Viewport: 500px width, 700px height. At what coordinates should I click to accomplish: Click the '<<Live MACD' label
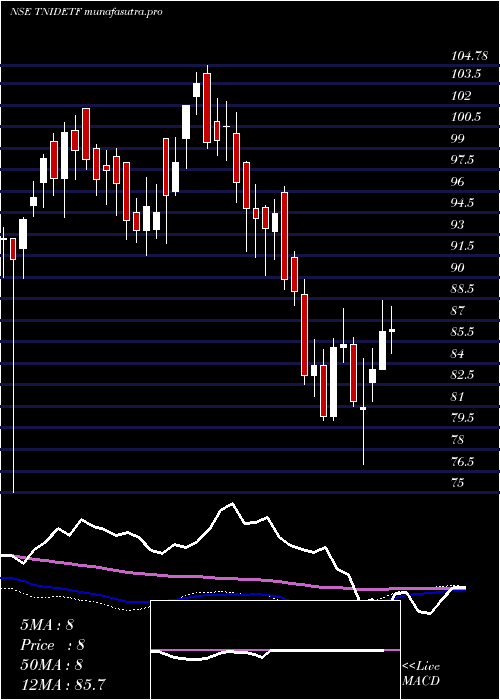click(421, 673)
